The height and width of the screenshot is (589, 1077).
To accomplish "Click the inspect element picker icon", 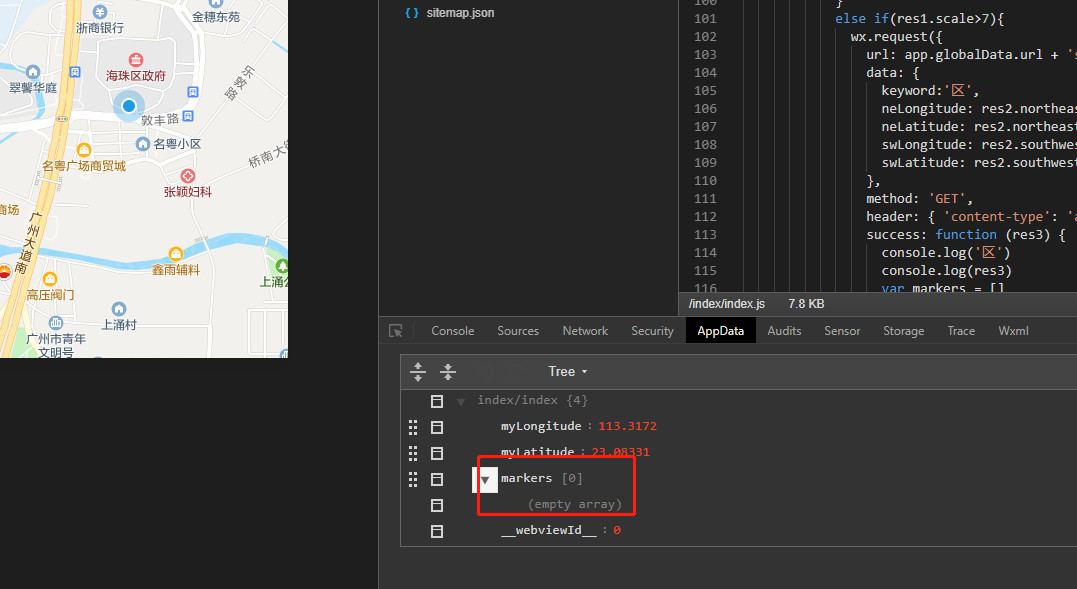I will coord(396,331).
